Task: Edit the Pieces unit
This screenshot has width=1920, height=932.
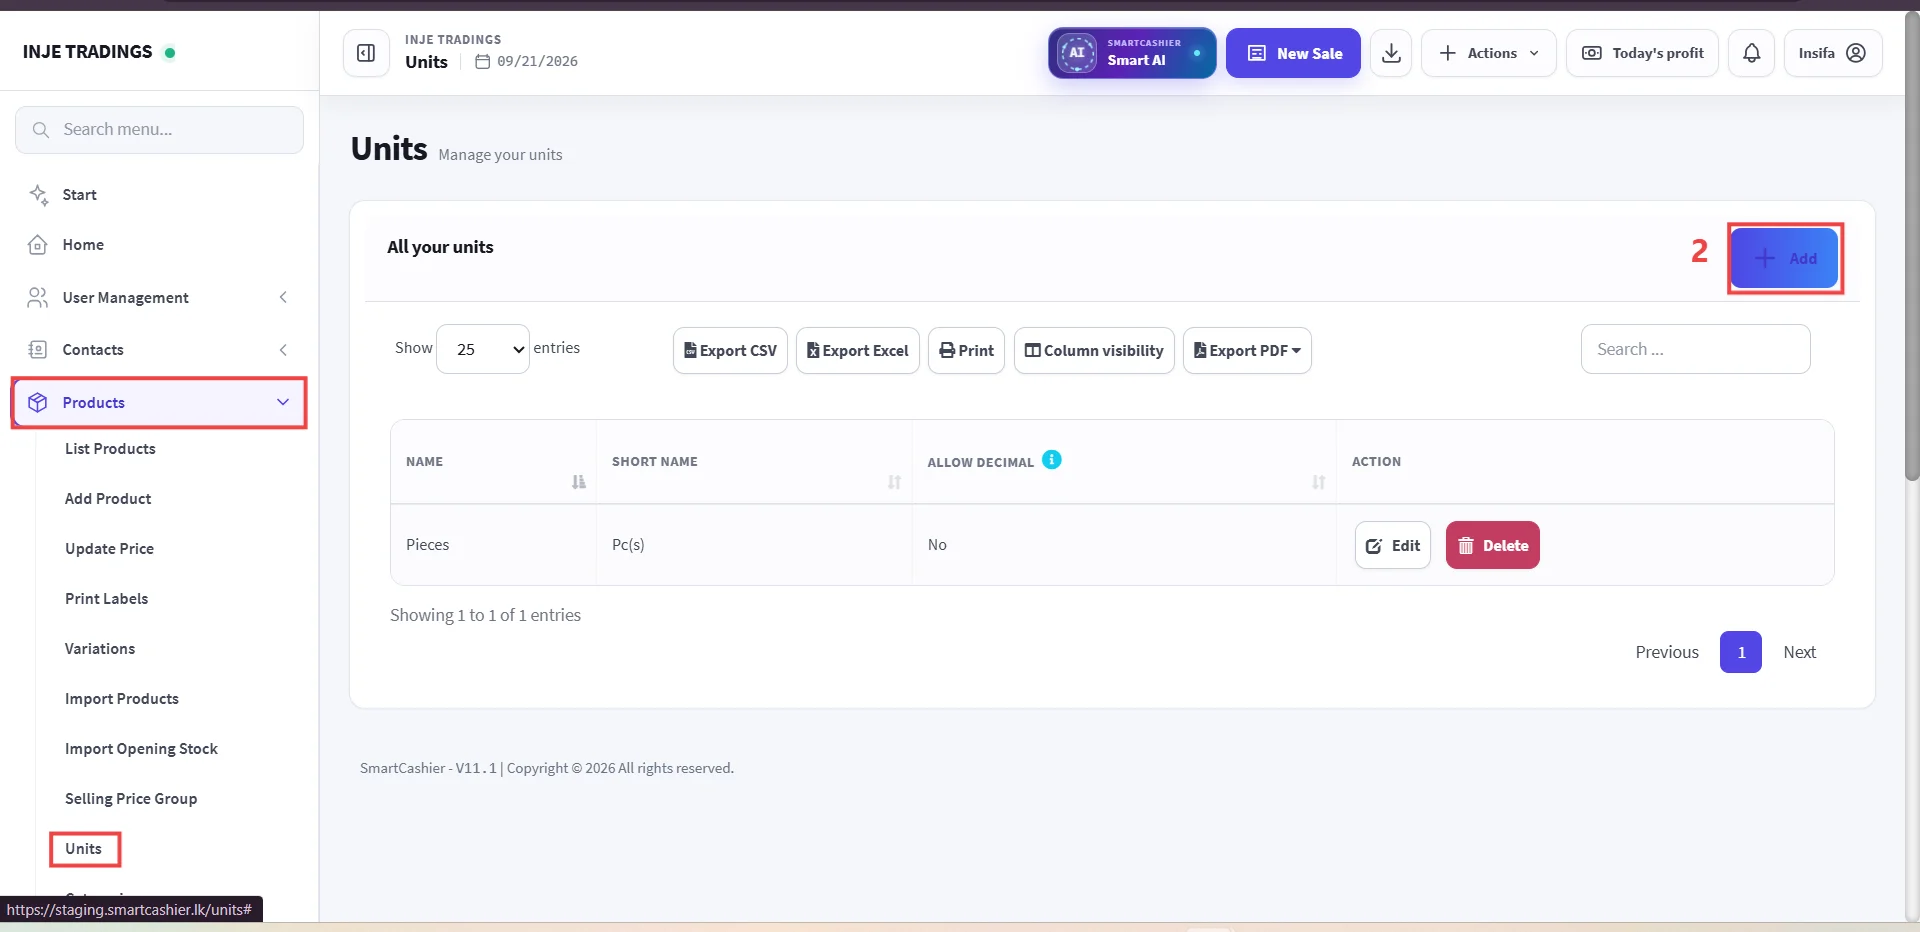Action: tap(1393, 545)
